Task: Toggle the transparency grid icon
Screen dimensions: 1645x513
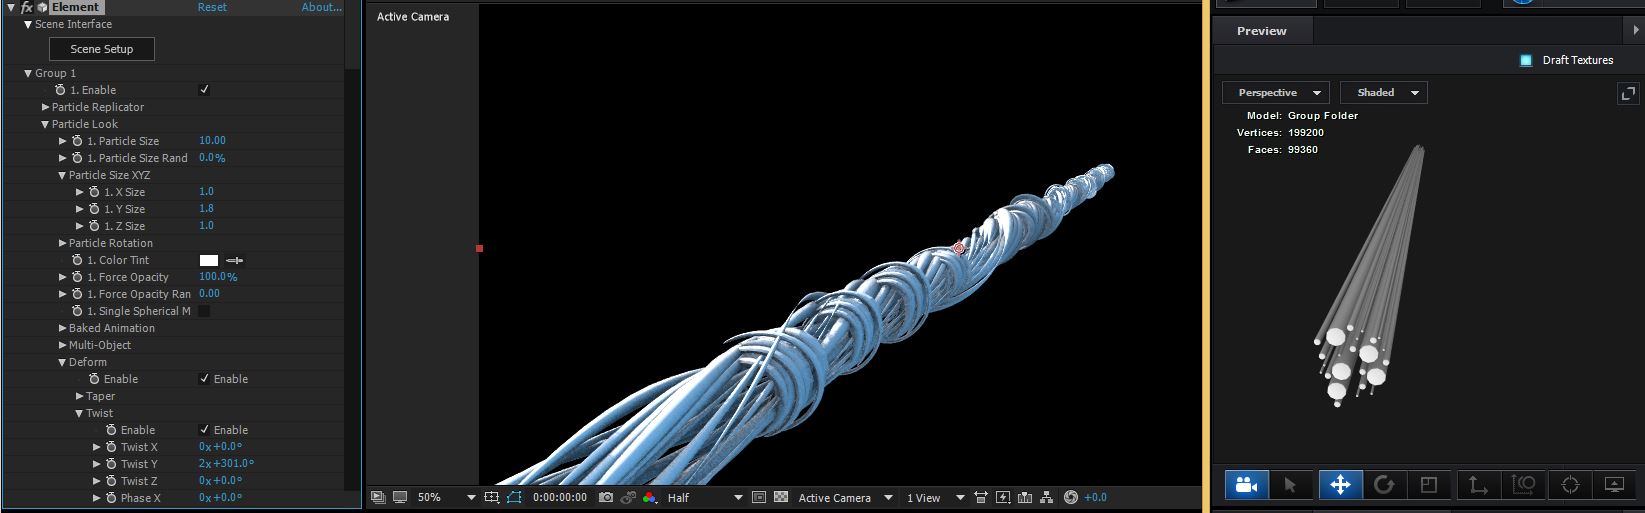Action: pos(781,497)
